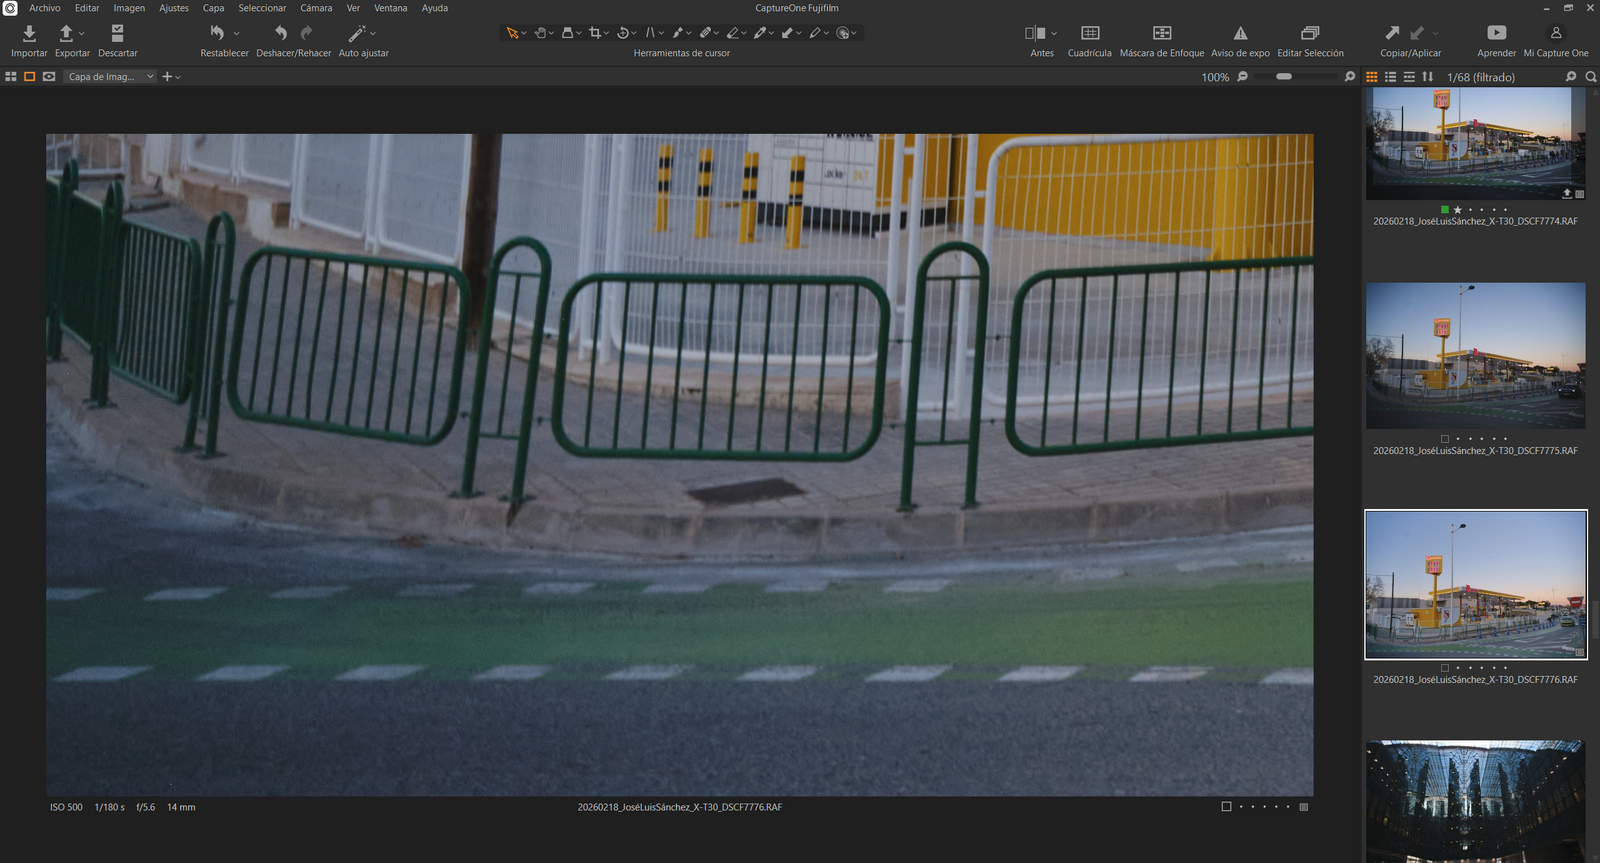The height and width of the screenshot is (863, 1600).
Task: Select thumbnail DSCF7775.RAF
Action: (1475, 356)
